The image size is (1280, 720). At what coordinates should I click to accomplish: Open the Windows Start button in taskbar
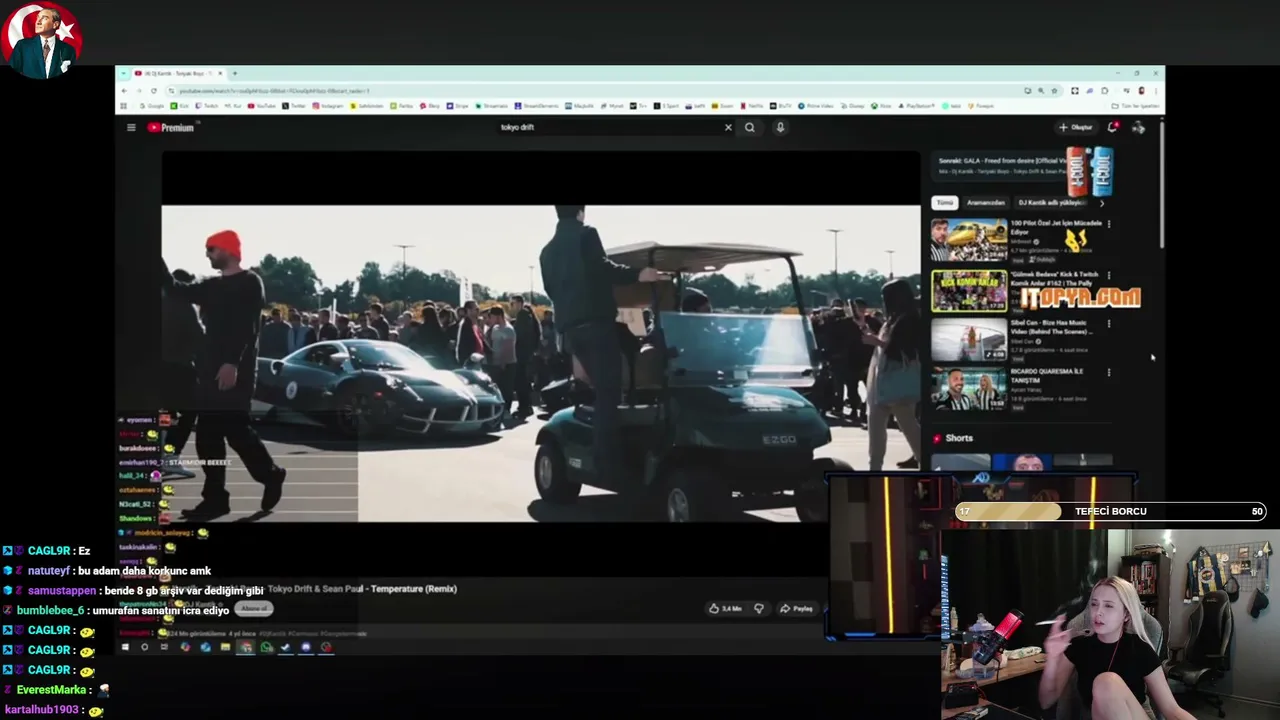[x=125, y=647]
